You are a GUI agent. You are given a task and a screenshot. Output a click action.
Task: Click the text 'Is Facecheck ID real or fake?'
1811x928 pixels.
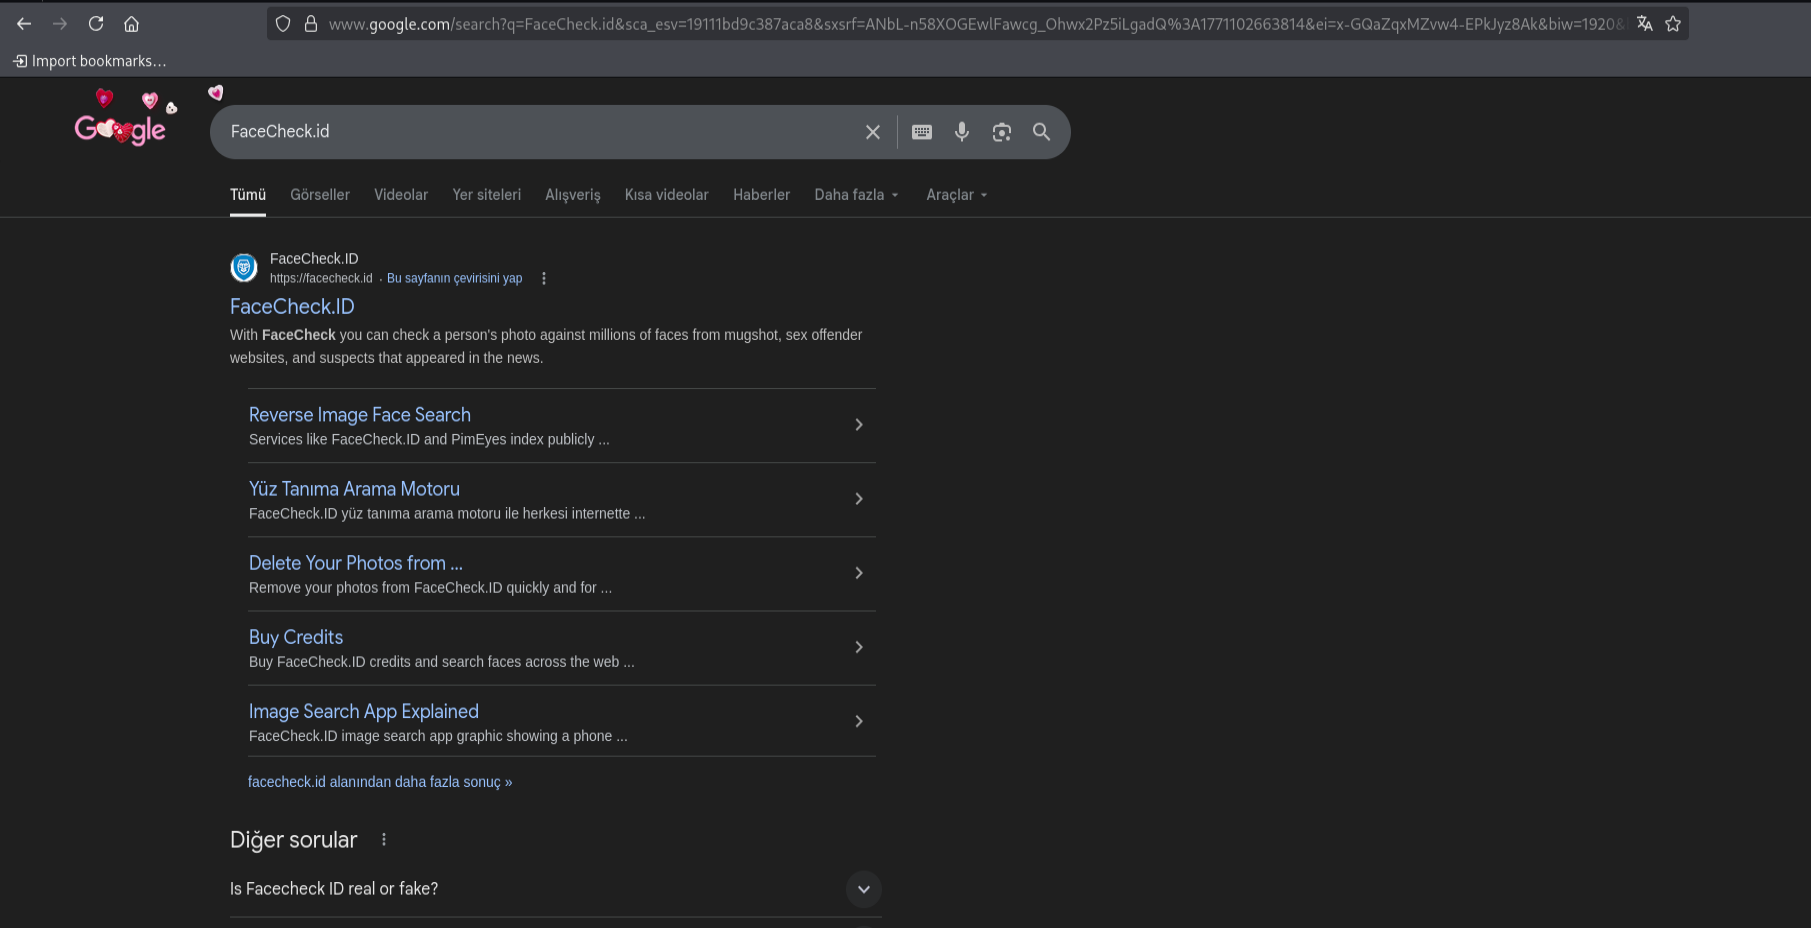coord(334,889)
